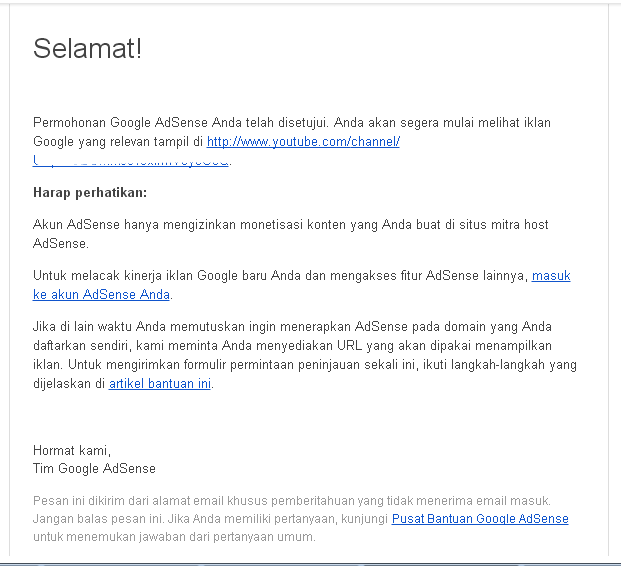Screen dimensions: 621x566
Task: Open the 'artikel bantuan ini' help article
Action: coord(160,383)
